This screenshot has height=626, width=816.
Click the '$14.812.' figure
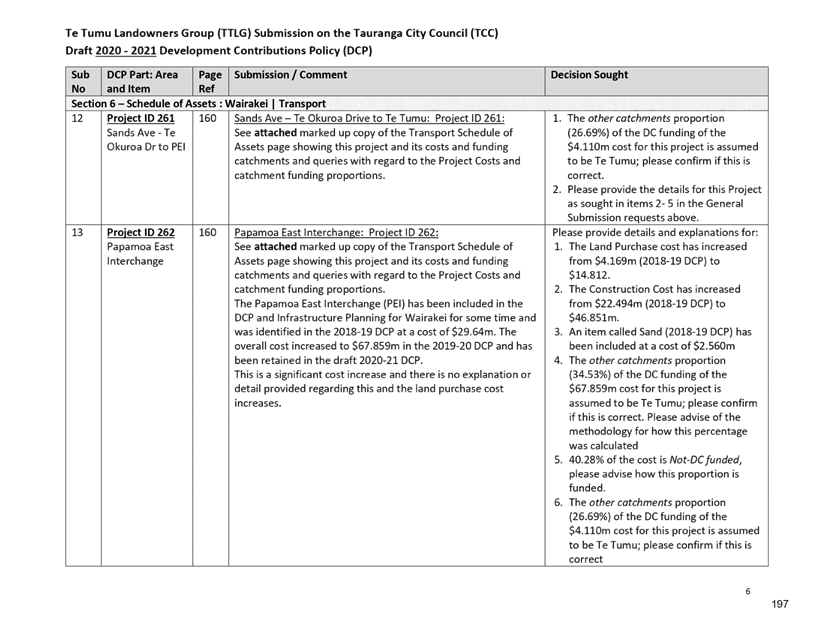590,275
